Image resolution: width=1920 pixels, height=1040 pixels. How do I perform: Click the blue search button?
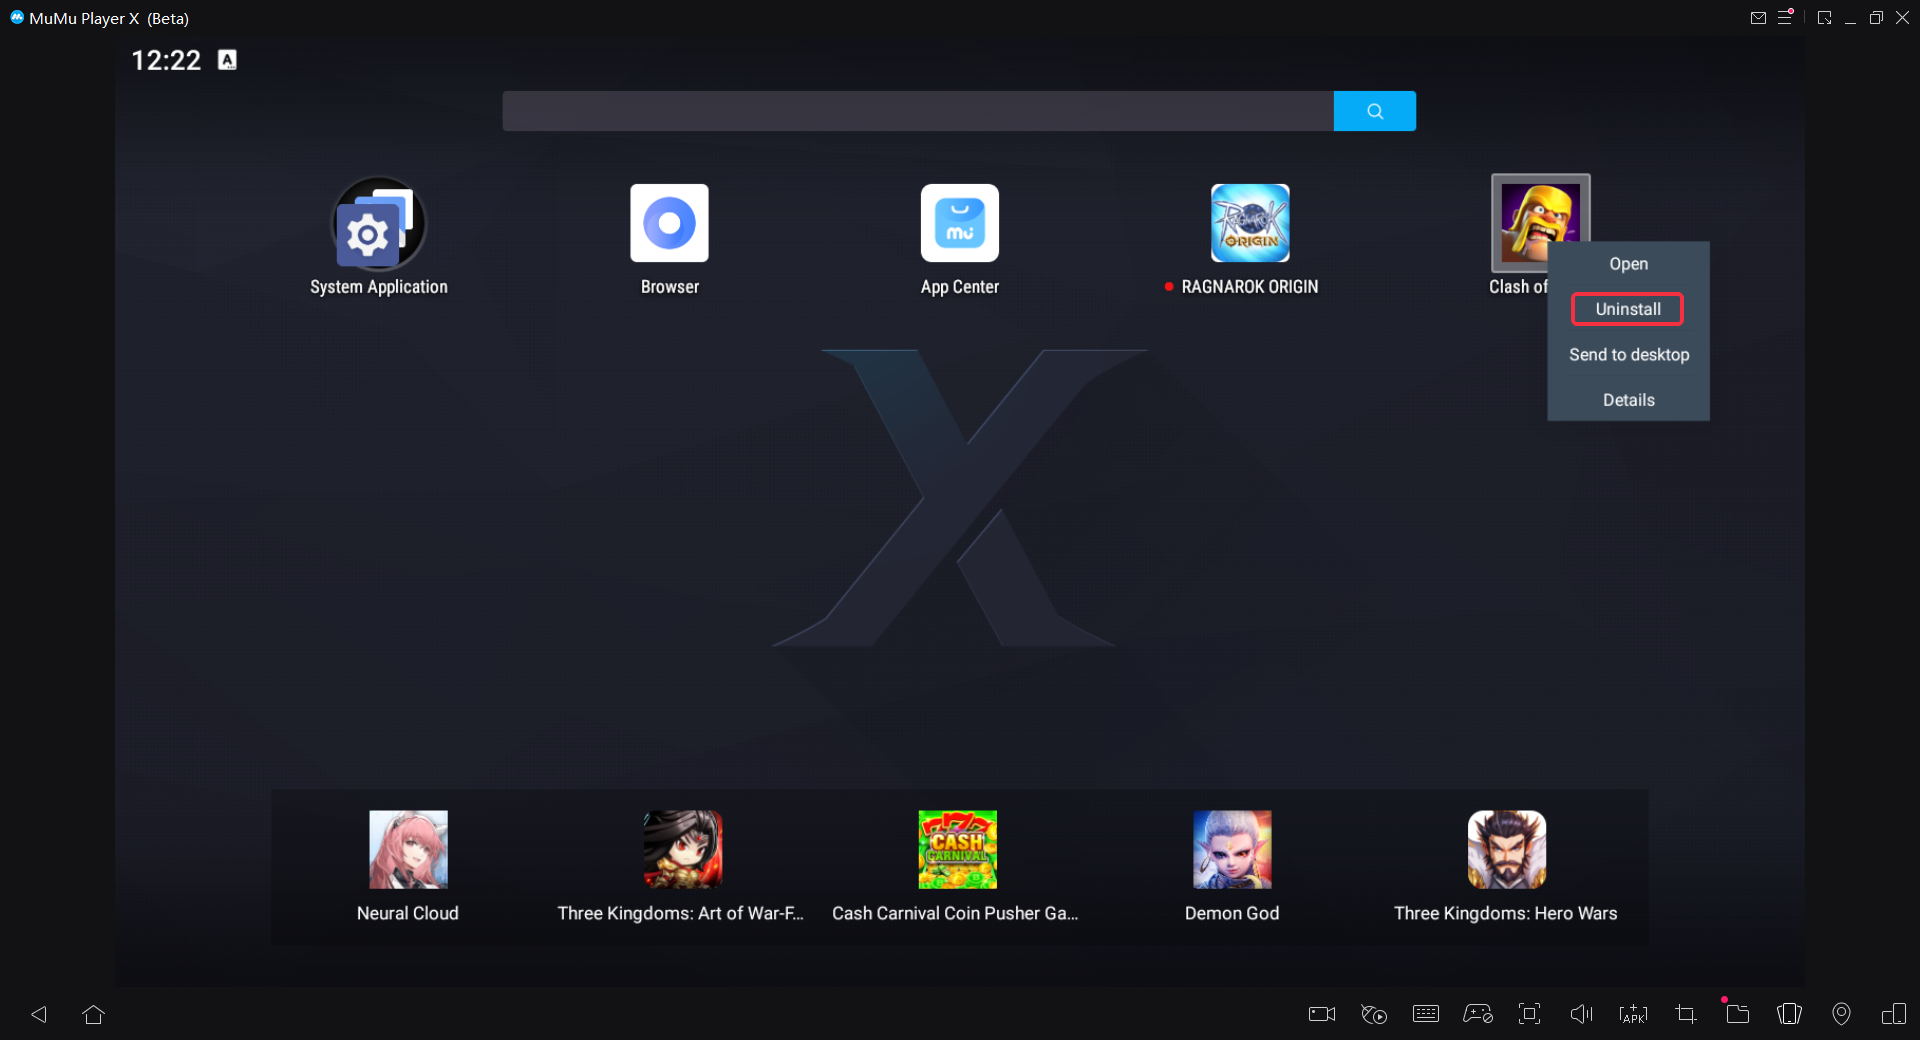[1375, 111]
